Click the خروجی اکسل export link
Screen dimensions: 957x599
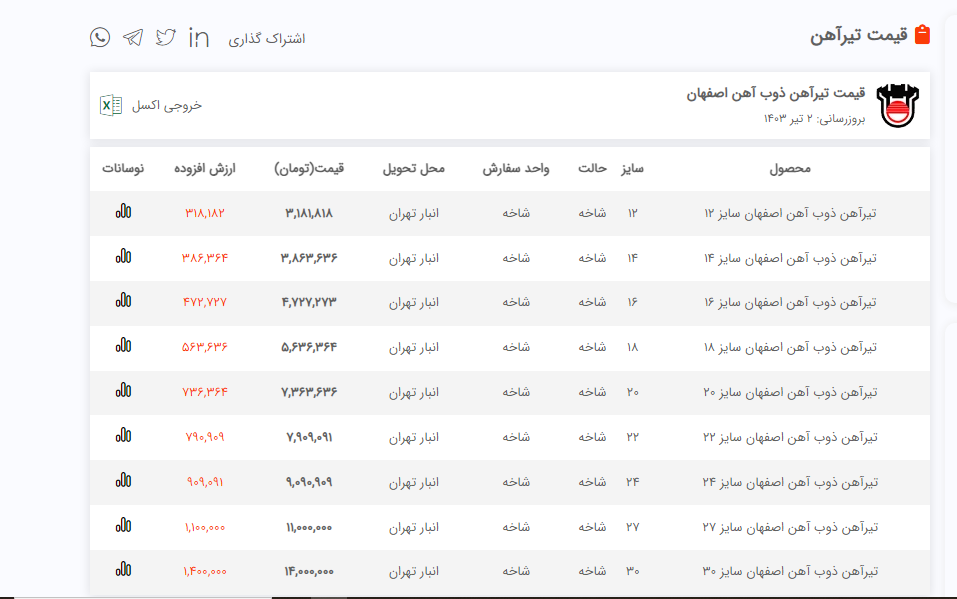pyautogui.click(x=167, y=105)
